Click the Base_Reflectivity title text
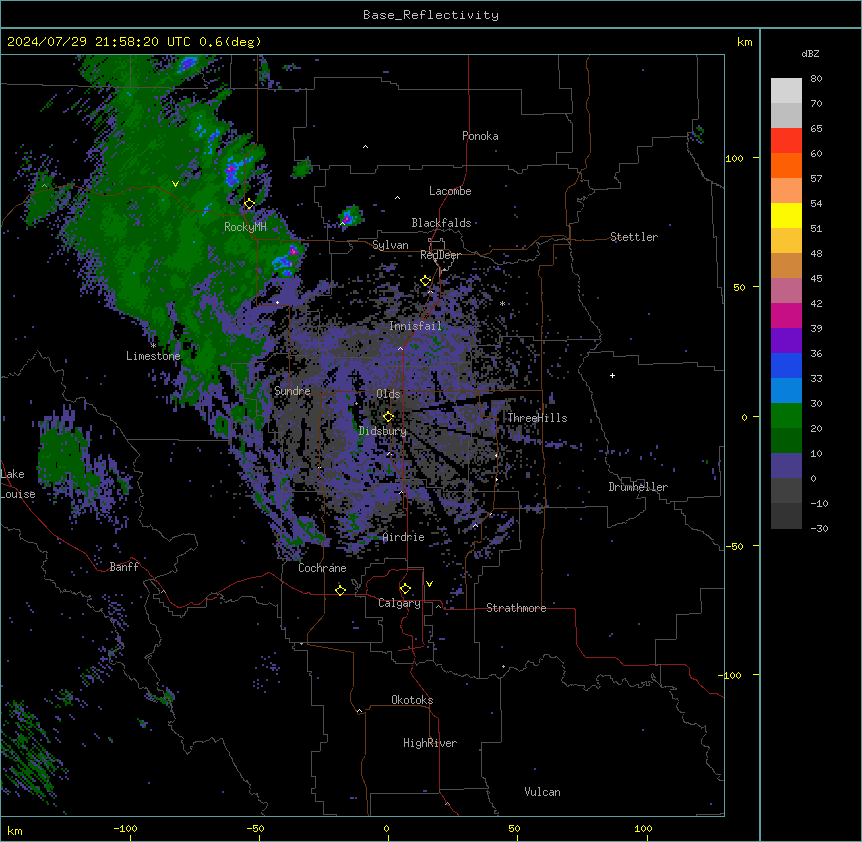862x842 pixels. click(x=431, y=15)
